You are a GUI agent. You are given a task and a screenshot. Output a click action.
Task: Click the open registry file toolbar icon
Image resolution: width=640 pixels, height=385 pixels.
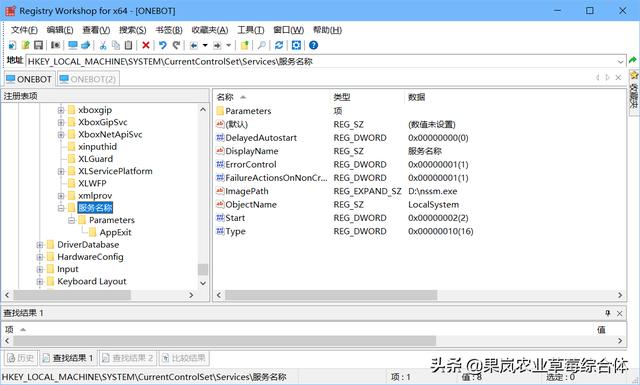[x=25, y=45]
